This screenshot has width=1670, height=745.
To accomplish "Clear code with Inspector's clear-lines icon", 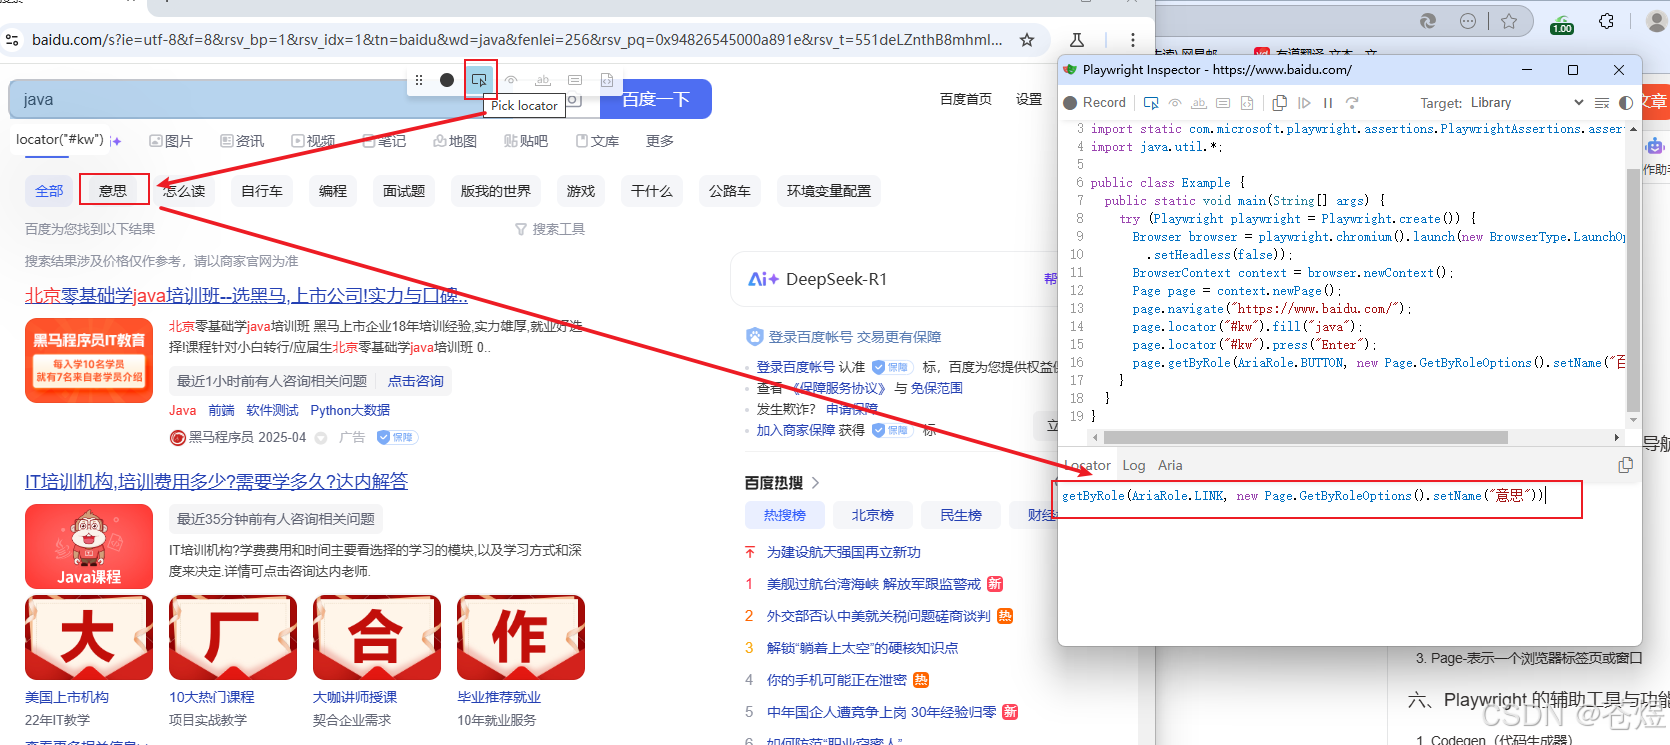I will 1601,103.
